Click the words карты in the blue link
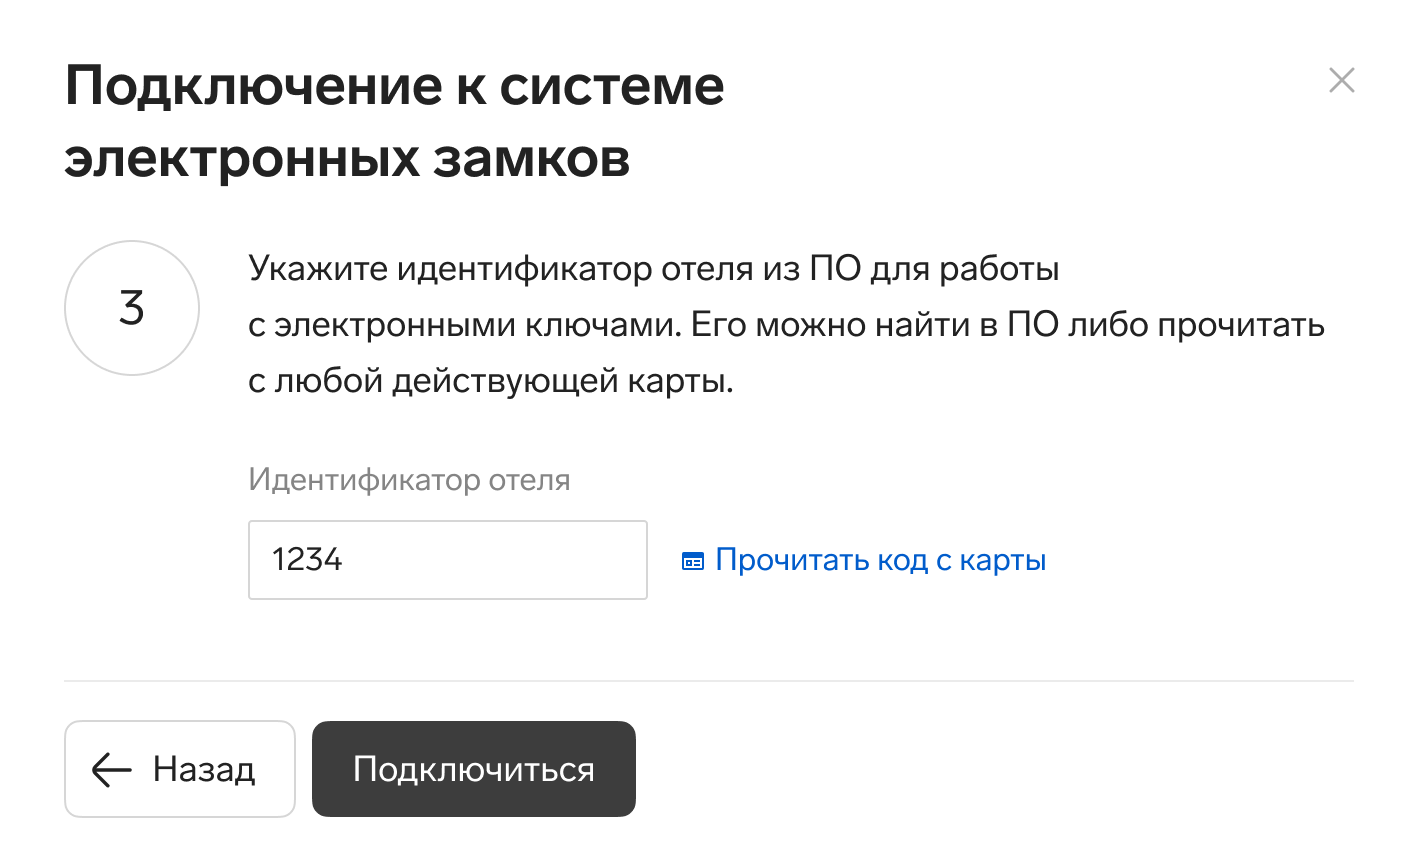Viewport: 1418px width, 858px height. tap(1003, 561)
